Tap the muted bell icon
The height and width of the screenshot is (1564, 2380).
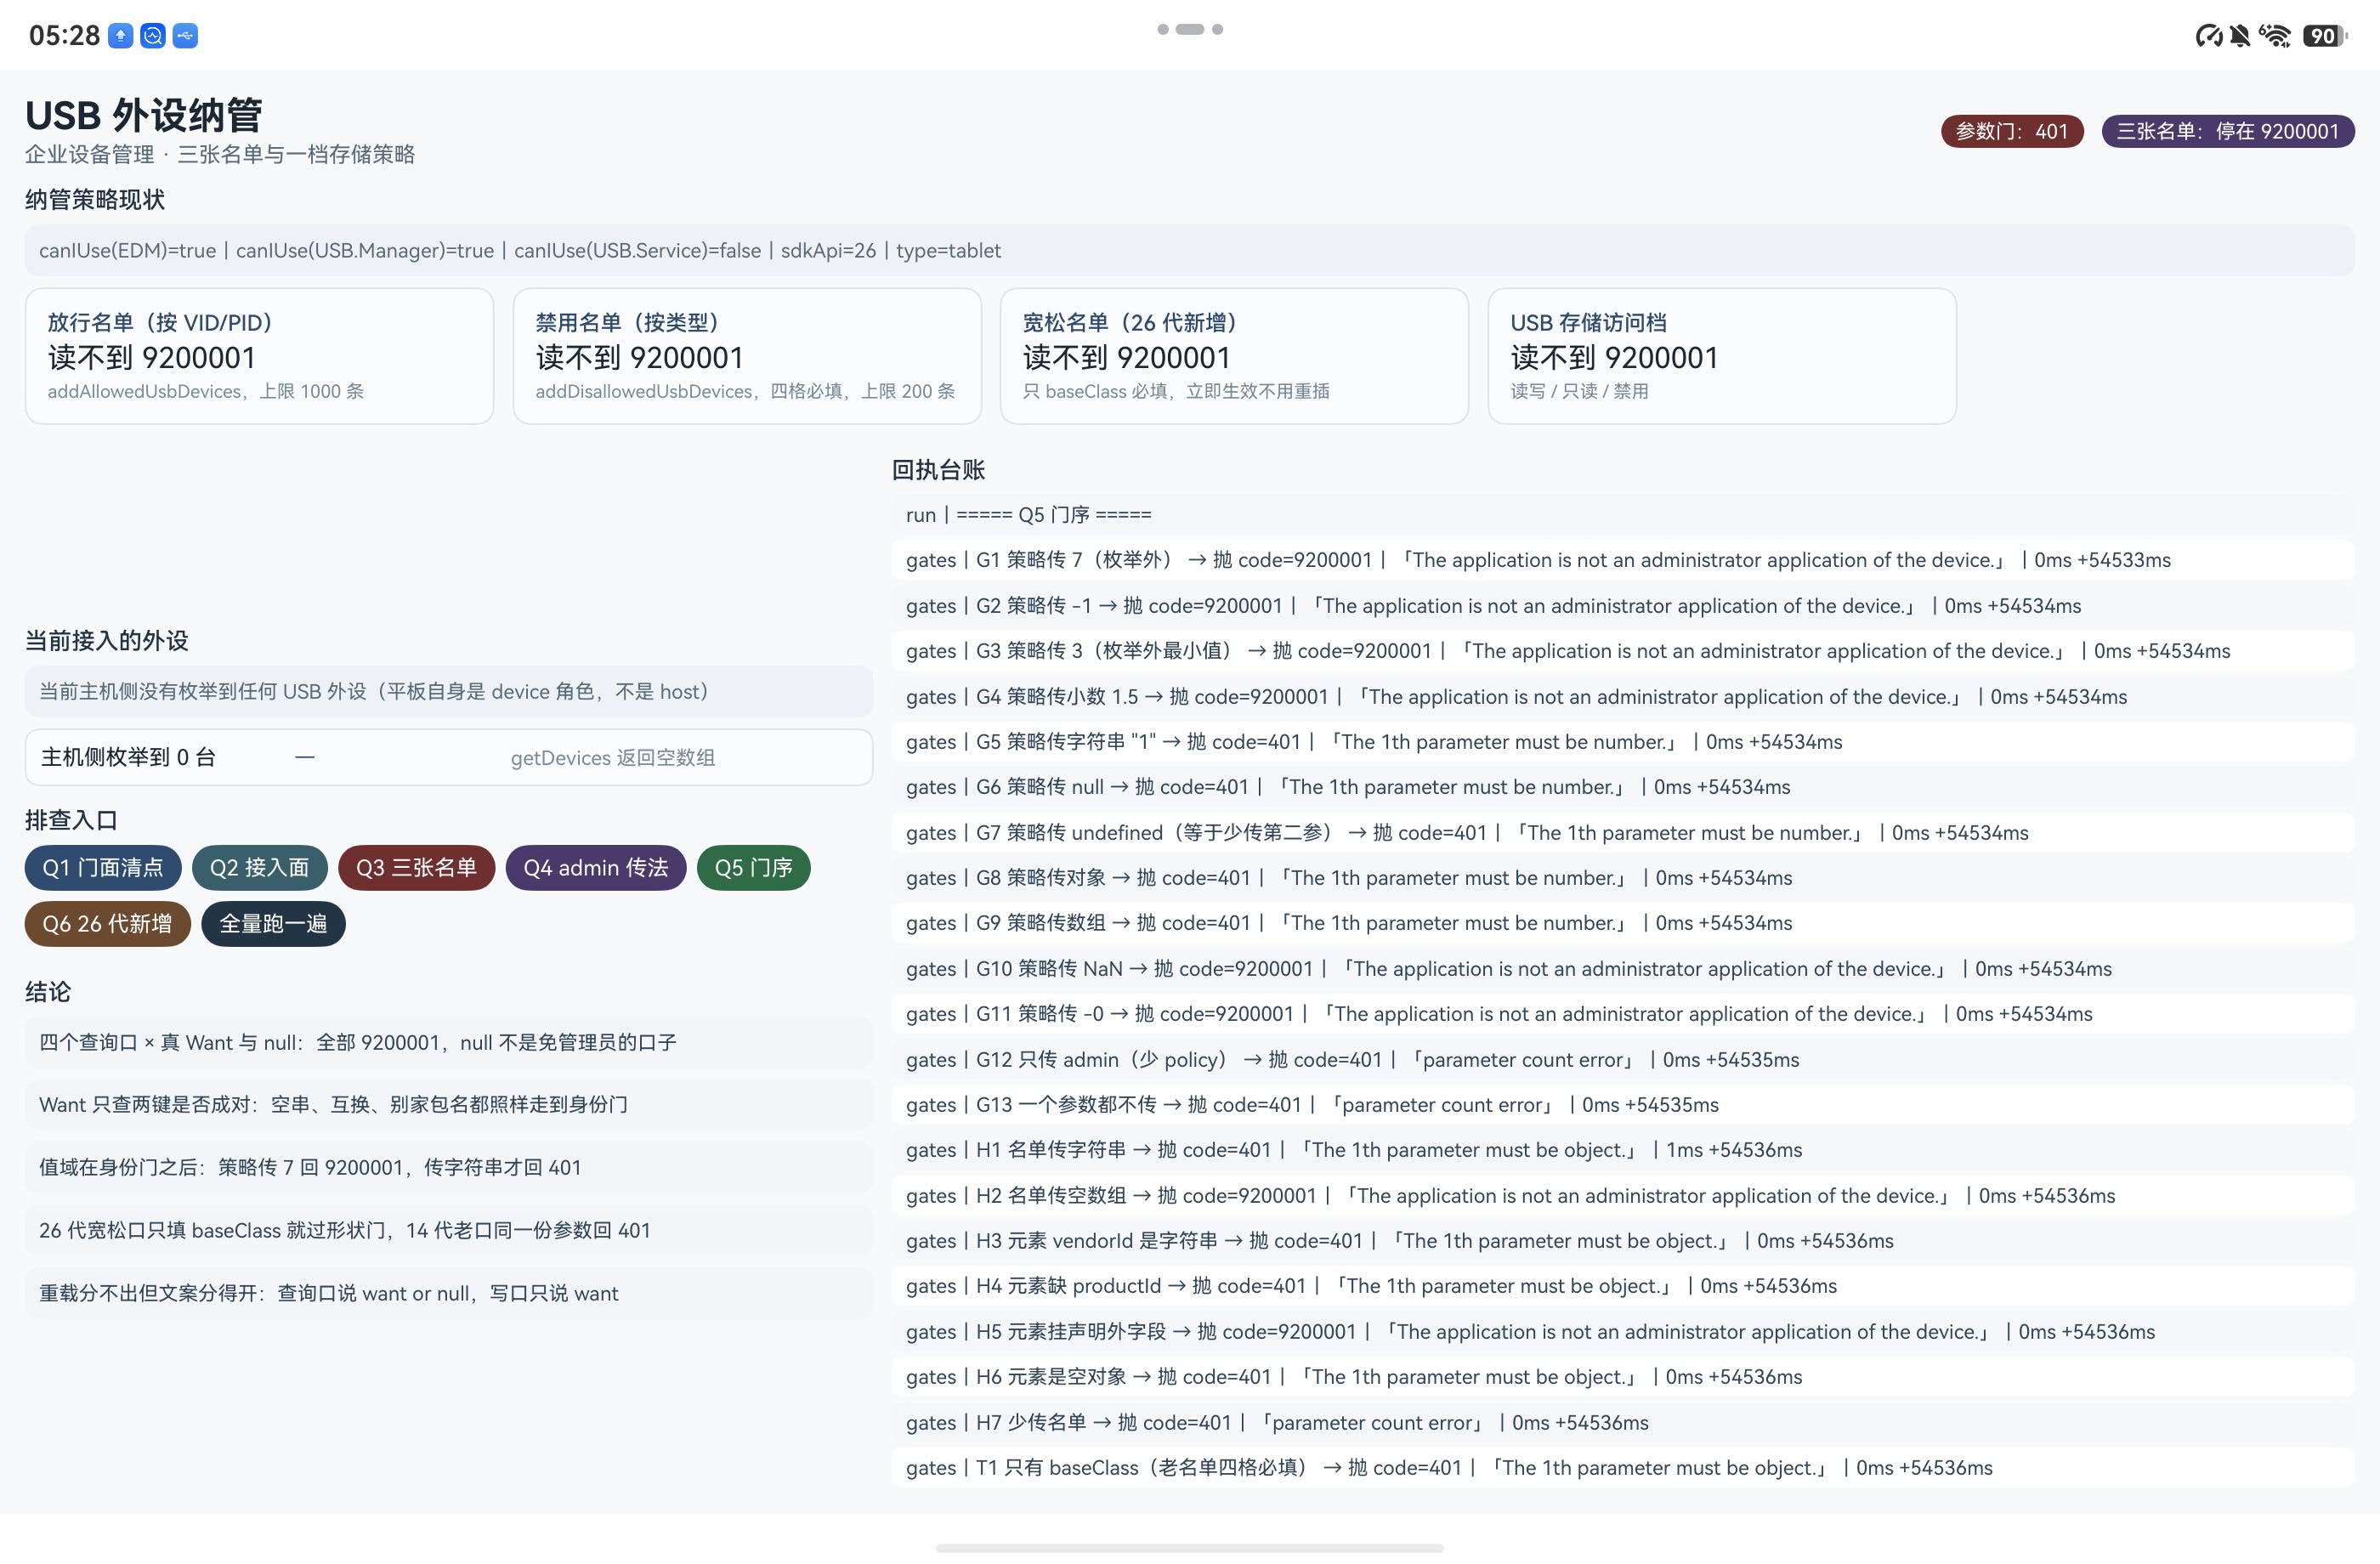tap(2240, 36)
